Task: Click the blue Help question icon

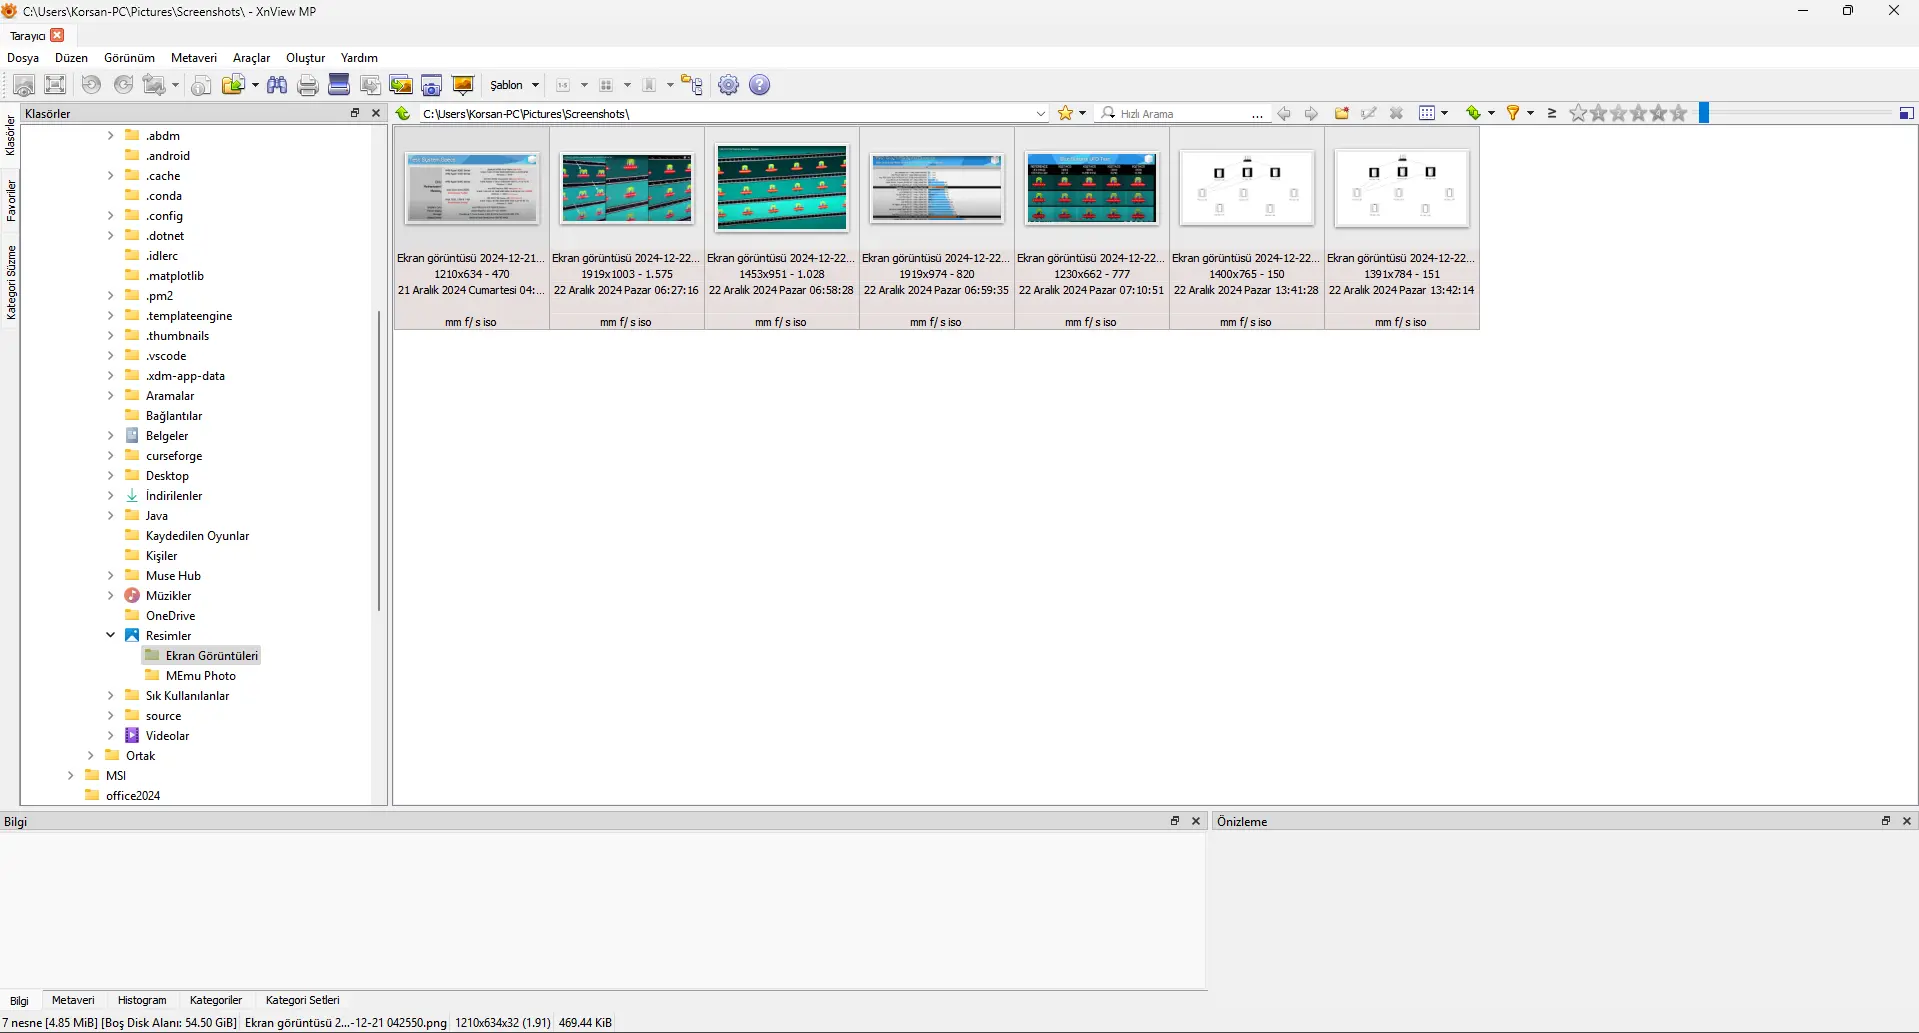Action: click(760, 85)
